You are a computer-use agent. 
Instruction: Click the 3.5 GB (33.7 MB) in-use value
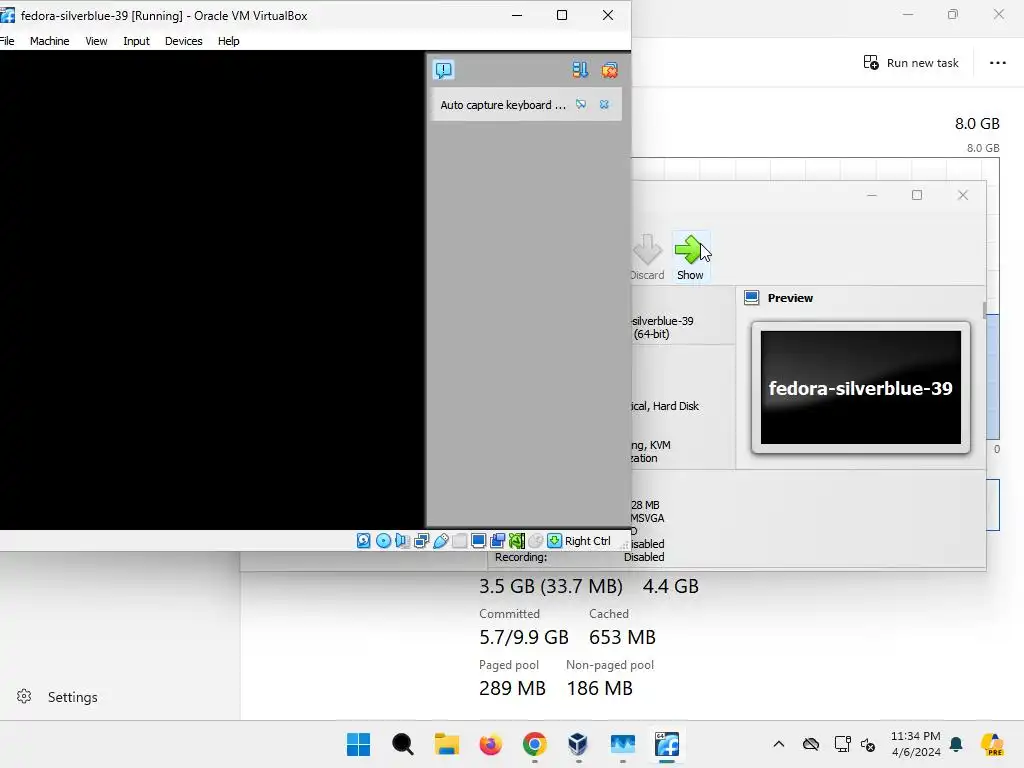[x=551, y=586]
